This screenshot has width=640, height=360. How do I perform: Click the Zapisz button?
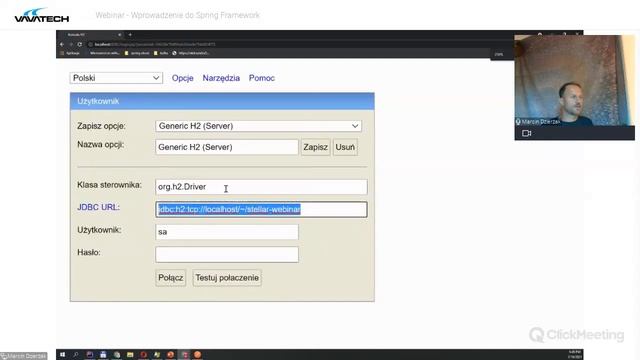point(316,147)
